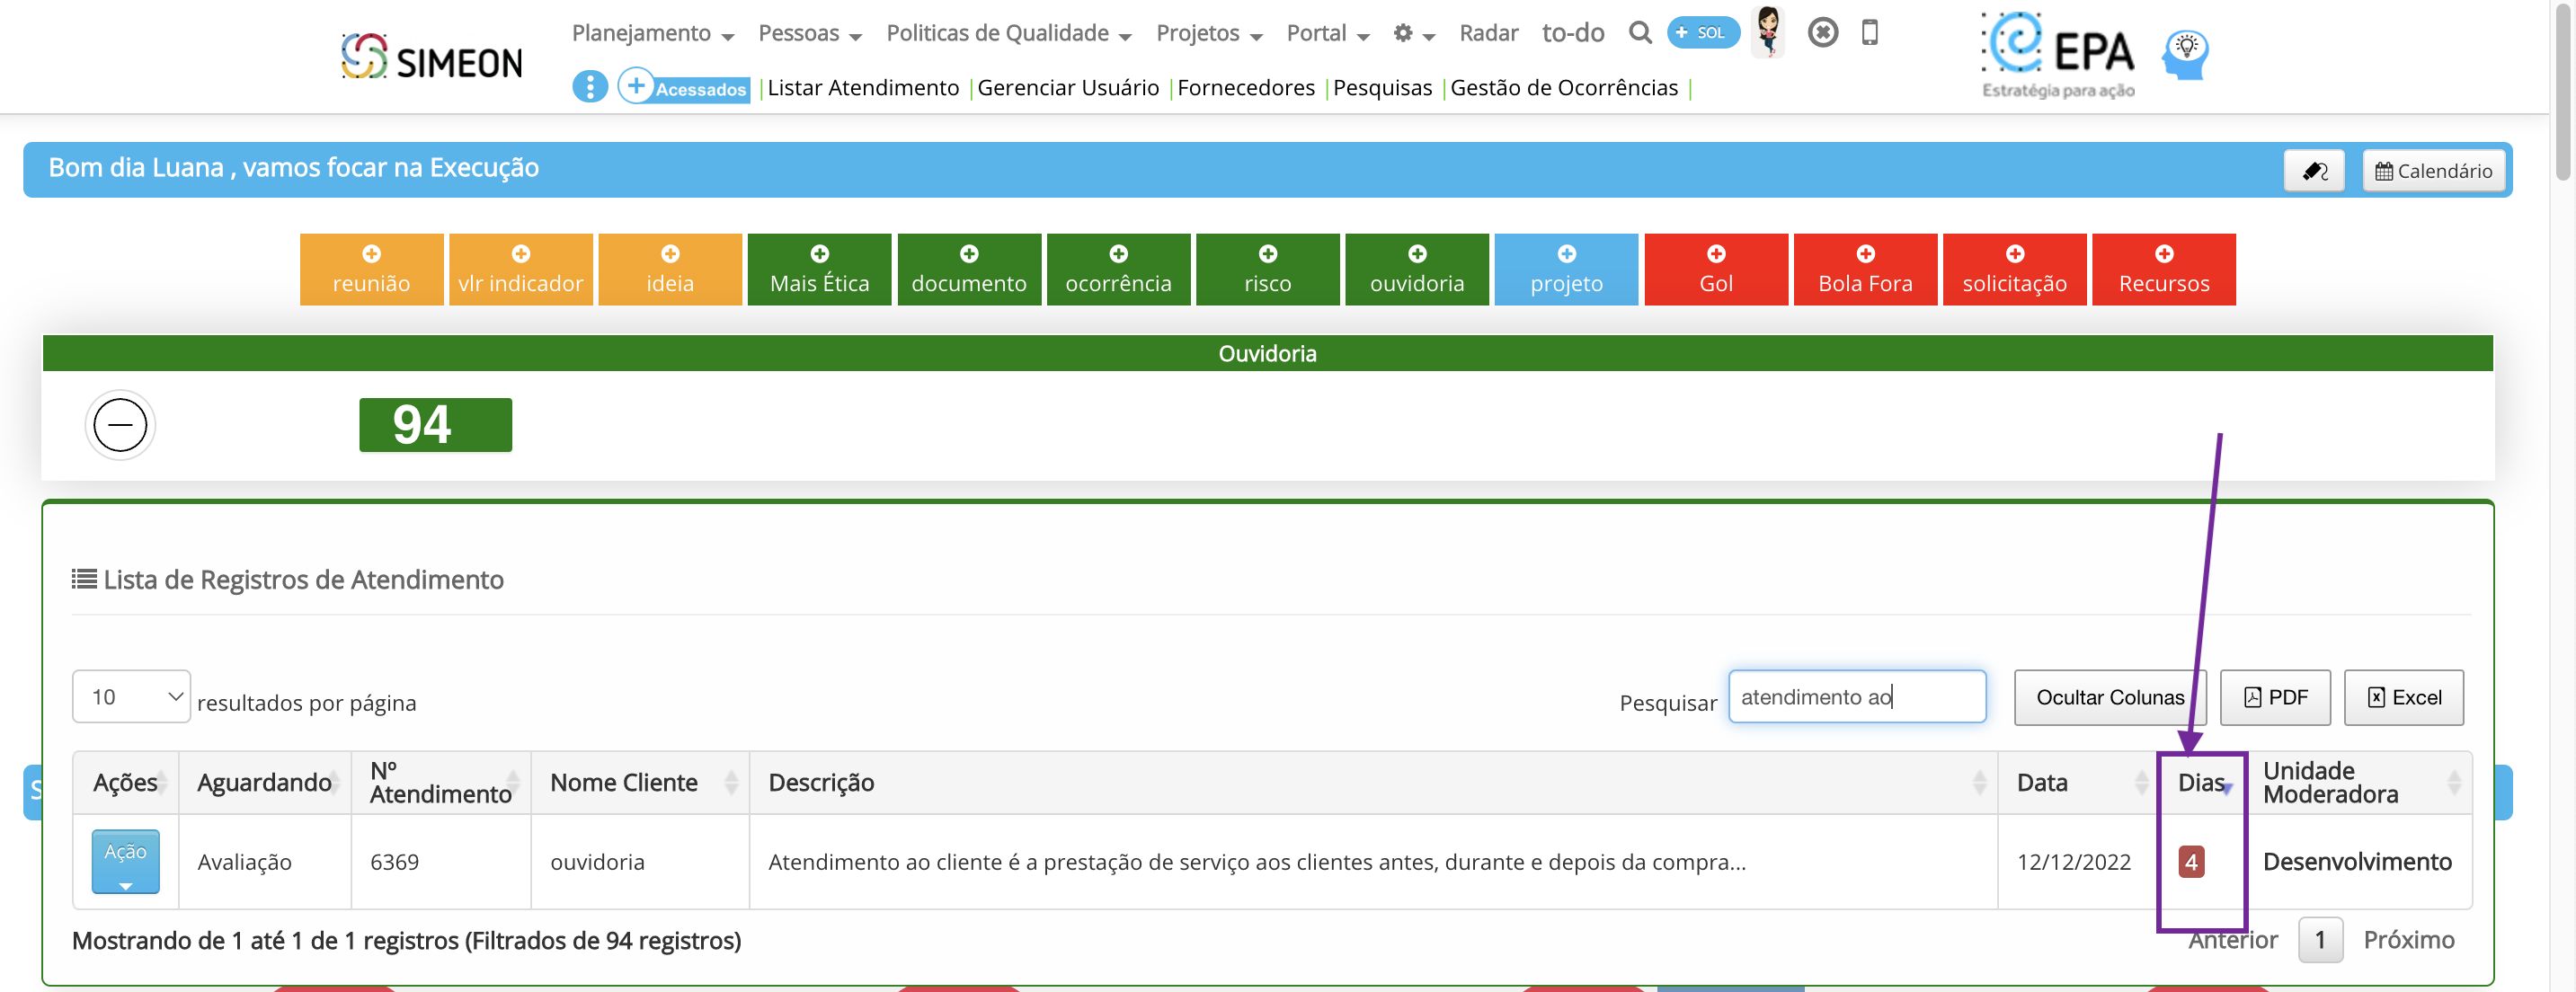The height and width of the screenshot is (992, 2576).
Task: Click the lightbulb head idea icon
Action: click(2185, 55)
